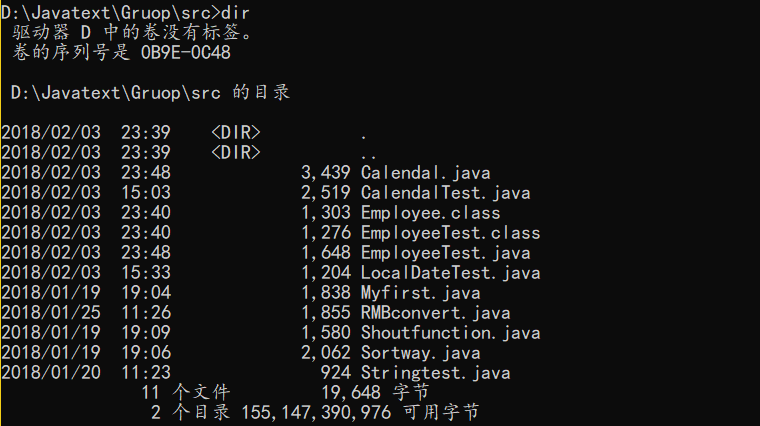Click the LocalDateTest.java filename
Screen dimensions: 760x426
450,273
